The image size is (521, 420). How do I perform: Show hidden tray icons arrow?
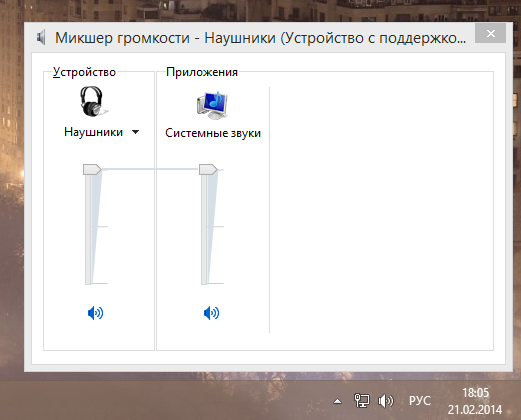point(337,401)
